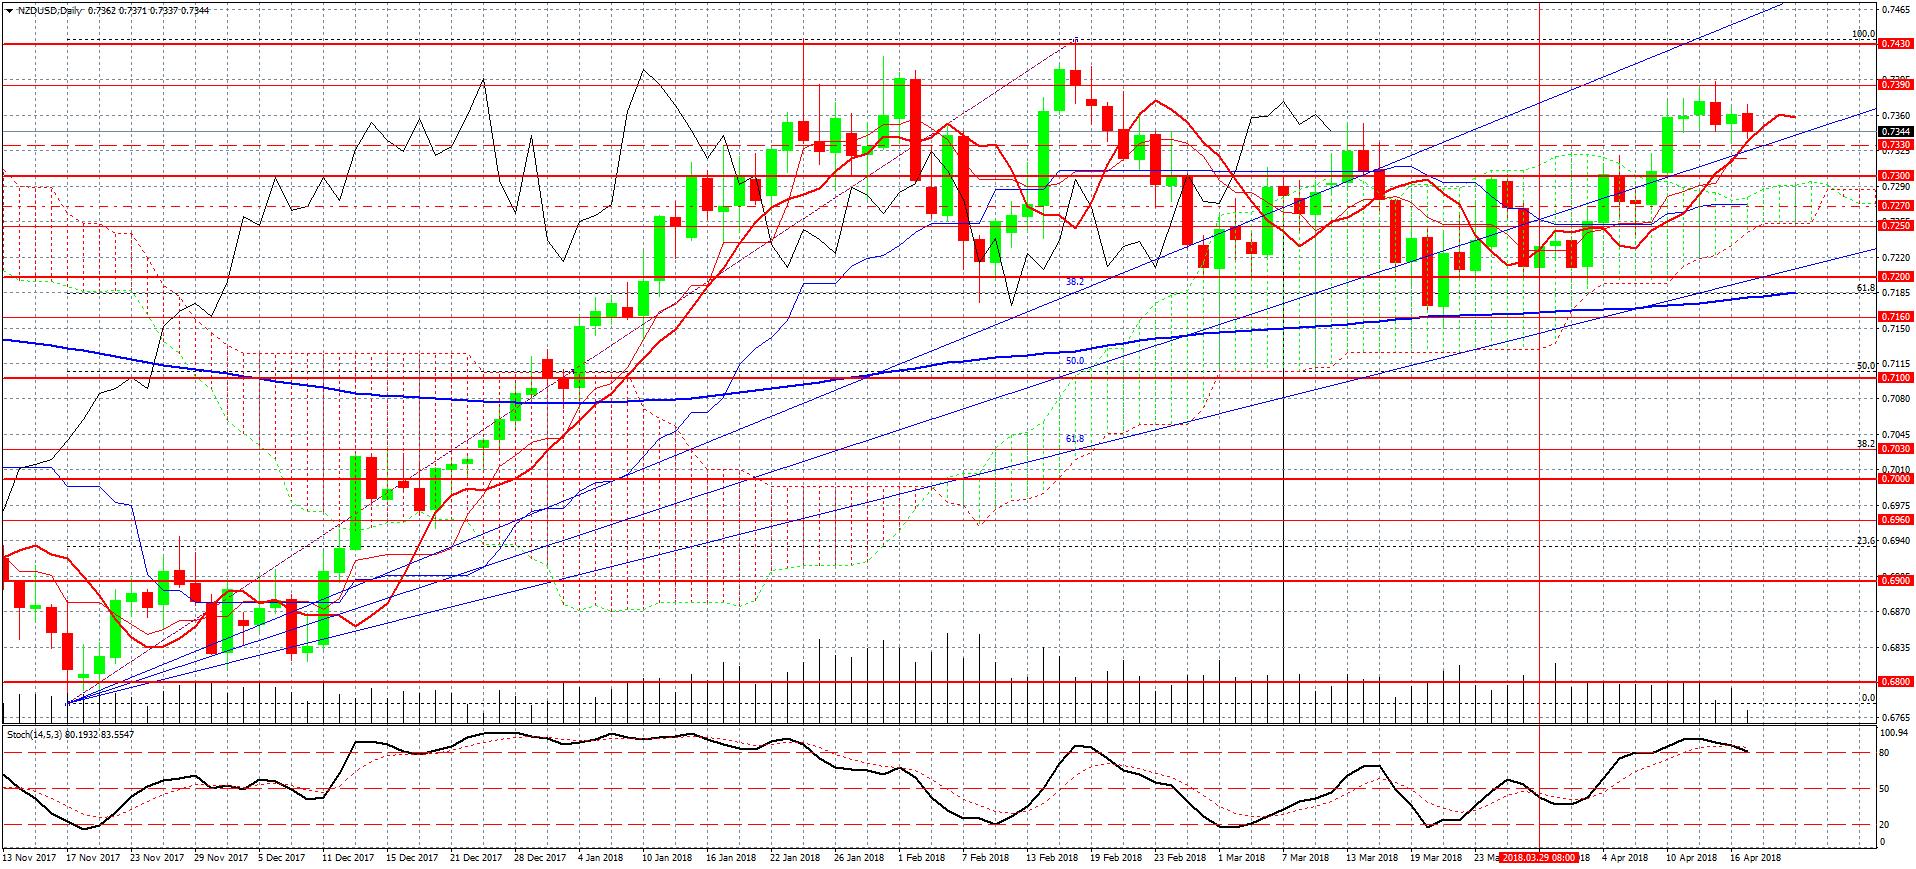The image size is (1916, 869).
Task: Click the 0.7030 red price label
Action: 1896,449
